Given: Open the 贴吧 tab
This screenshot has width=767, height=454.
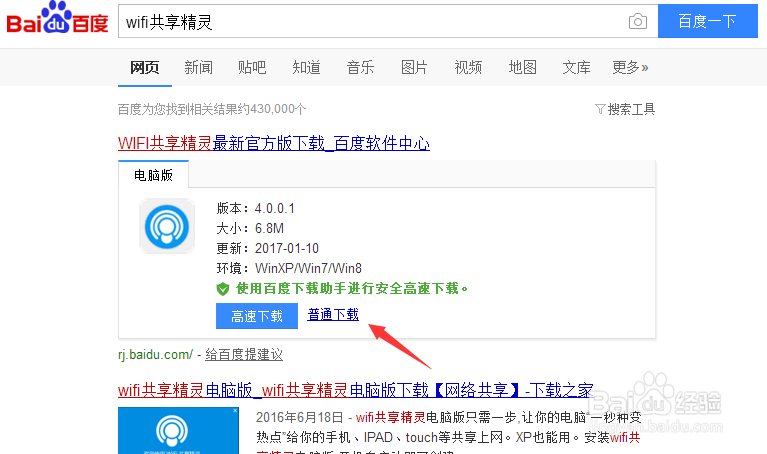Looking at the screenshot, I should (252, 67).
